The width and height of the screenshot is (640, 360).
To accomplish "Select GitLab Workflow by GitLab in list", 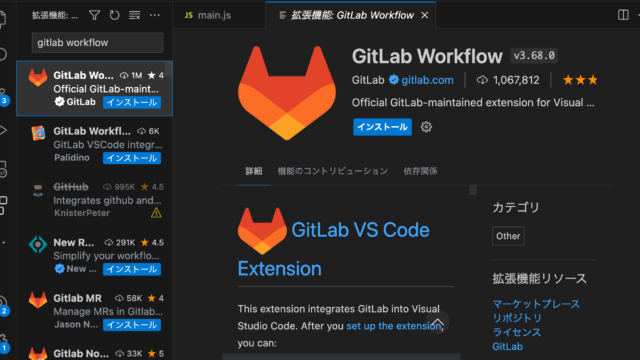I will (x=94, y=89).
